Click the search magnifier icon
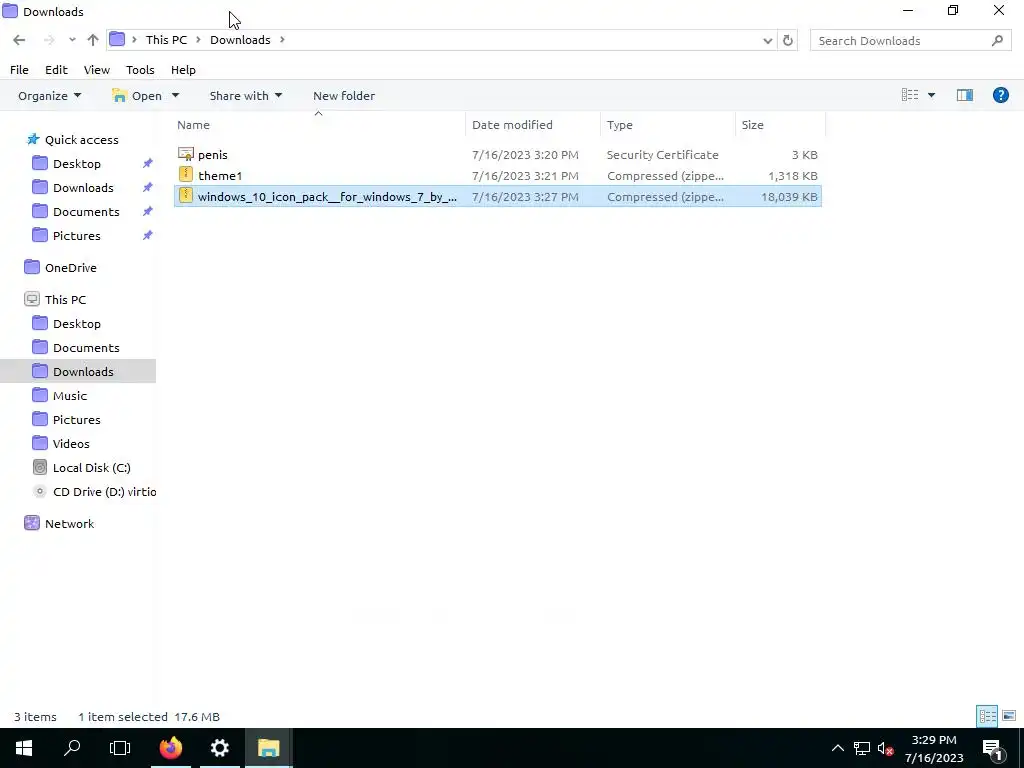This screenshot has width=1024, height=768. 997,40
